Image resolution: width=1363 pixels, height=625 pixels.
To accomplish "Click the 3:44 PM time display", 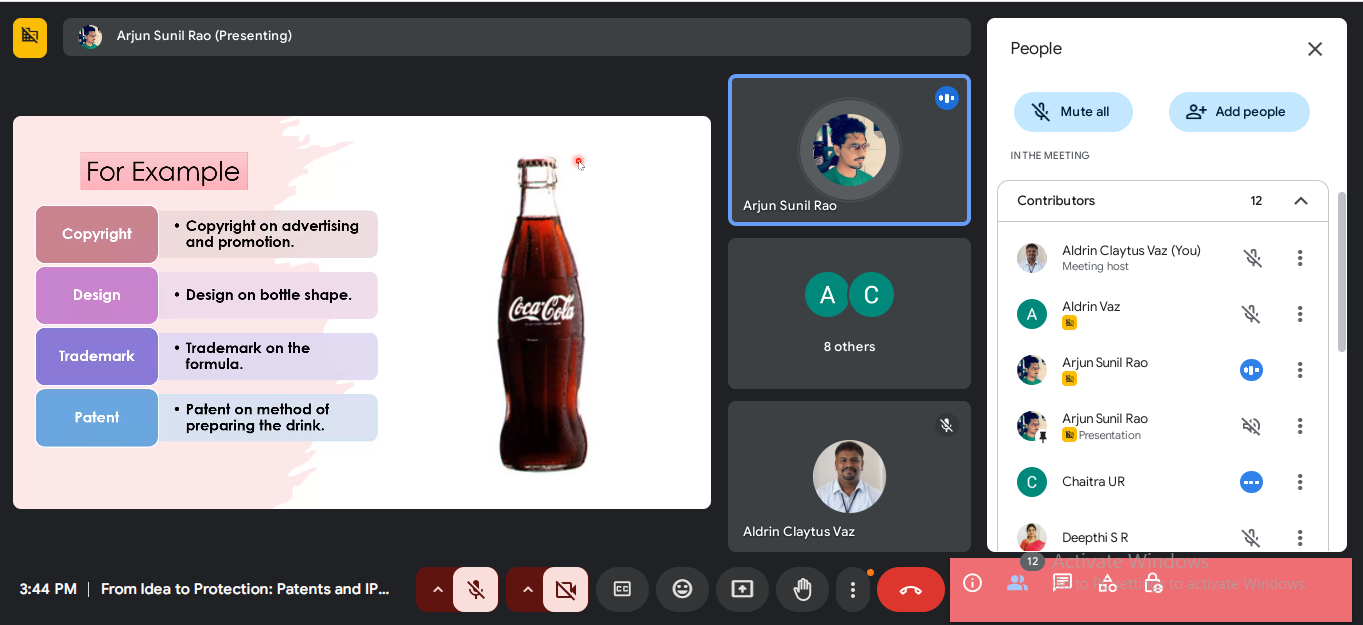I will [48, 590].
